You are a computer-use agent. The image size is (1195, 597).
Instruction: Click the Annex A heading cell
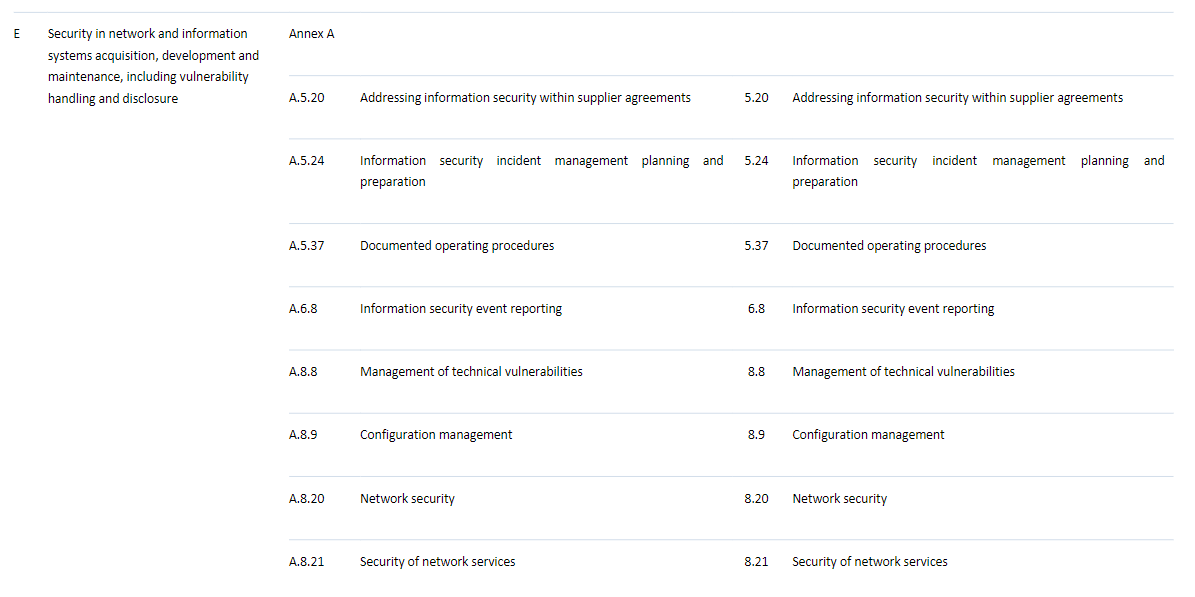(311, 33)
